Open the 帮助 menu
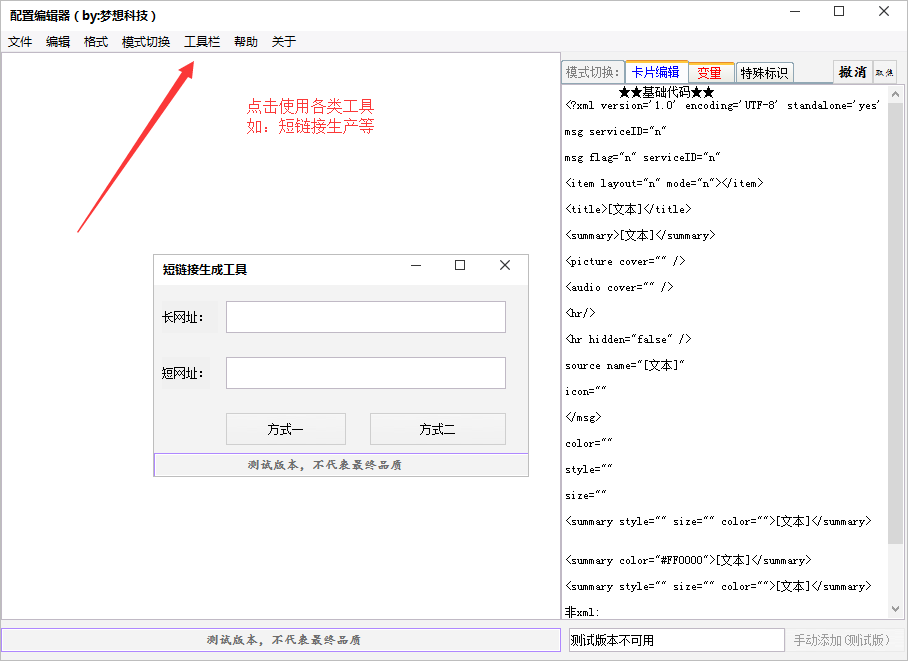This screenshot has height=661, width=908. click(x=245, y=41)
